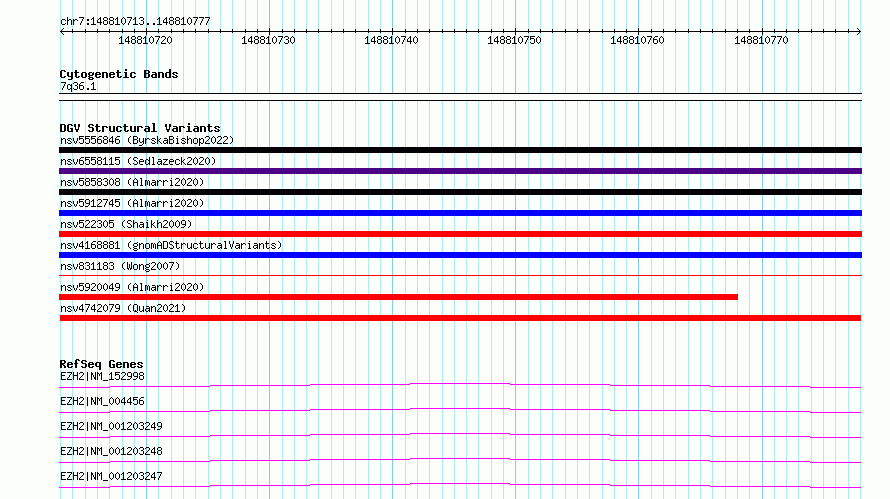Screen dimensions: 890x499
Task: Open transcript label EZH2|NM_004456
Action: tap(102, 401)
